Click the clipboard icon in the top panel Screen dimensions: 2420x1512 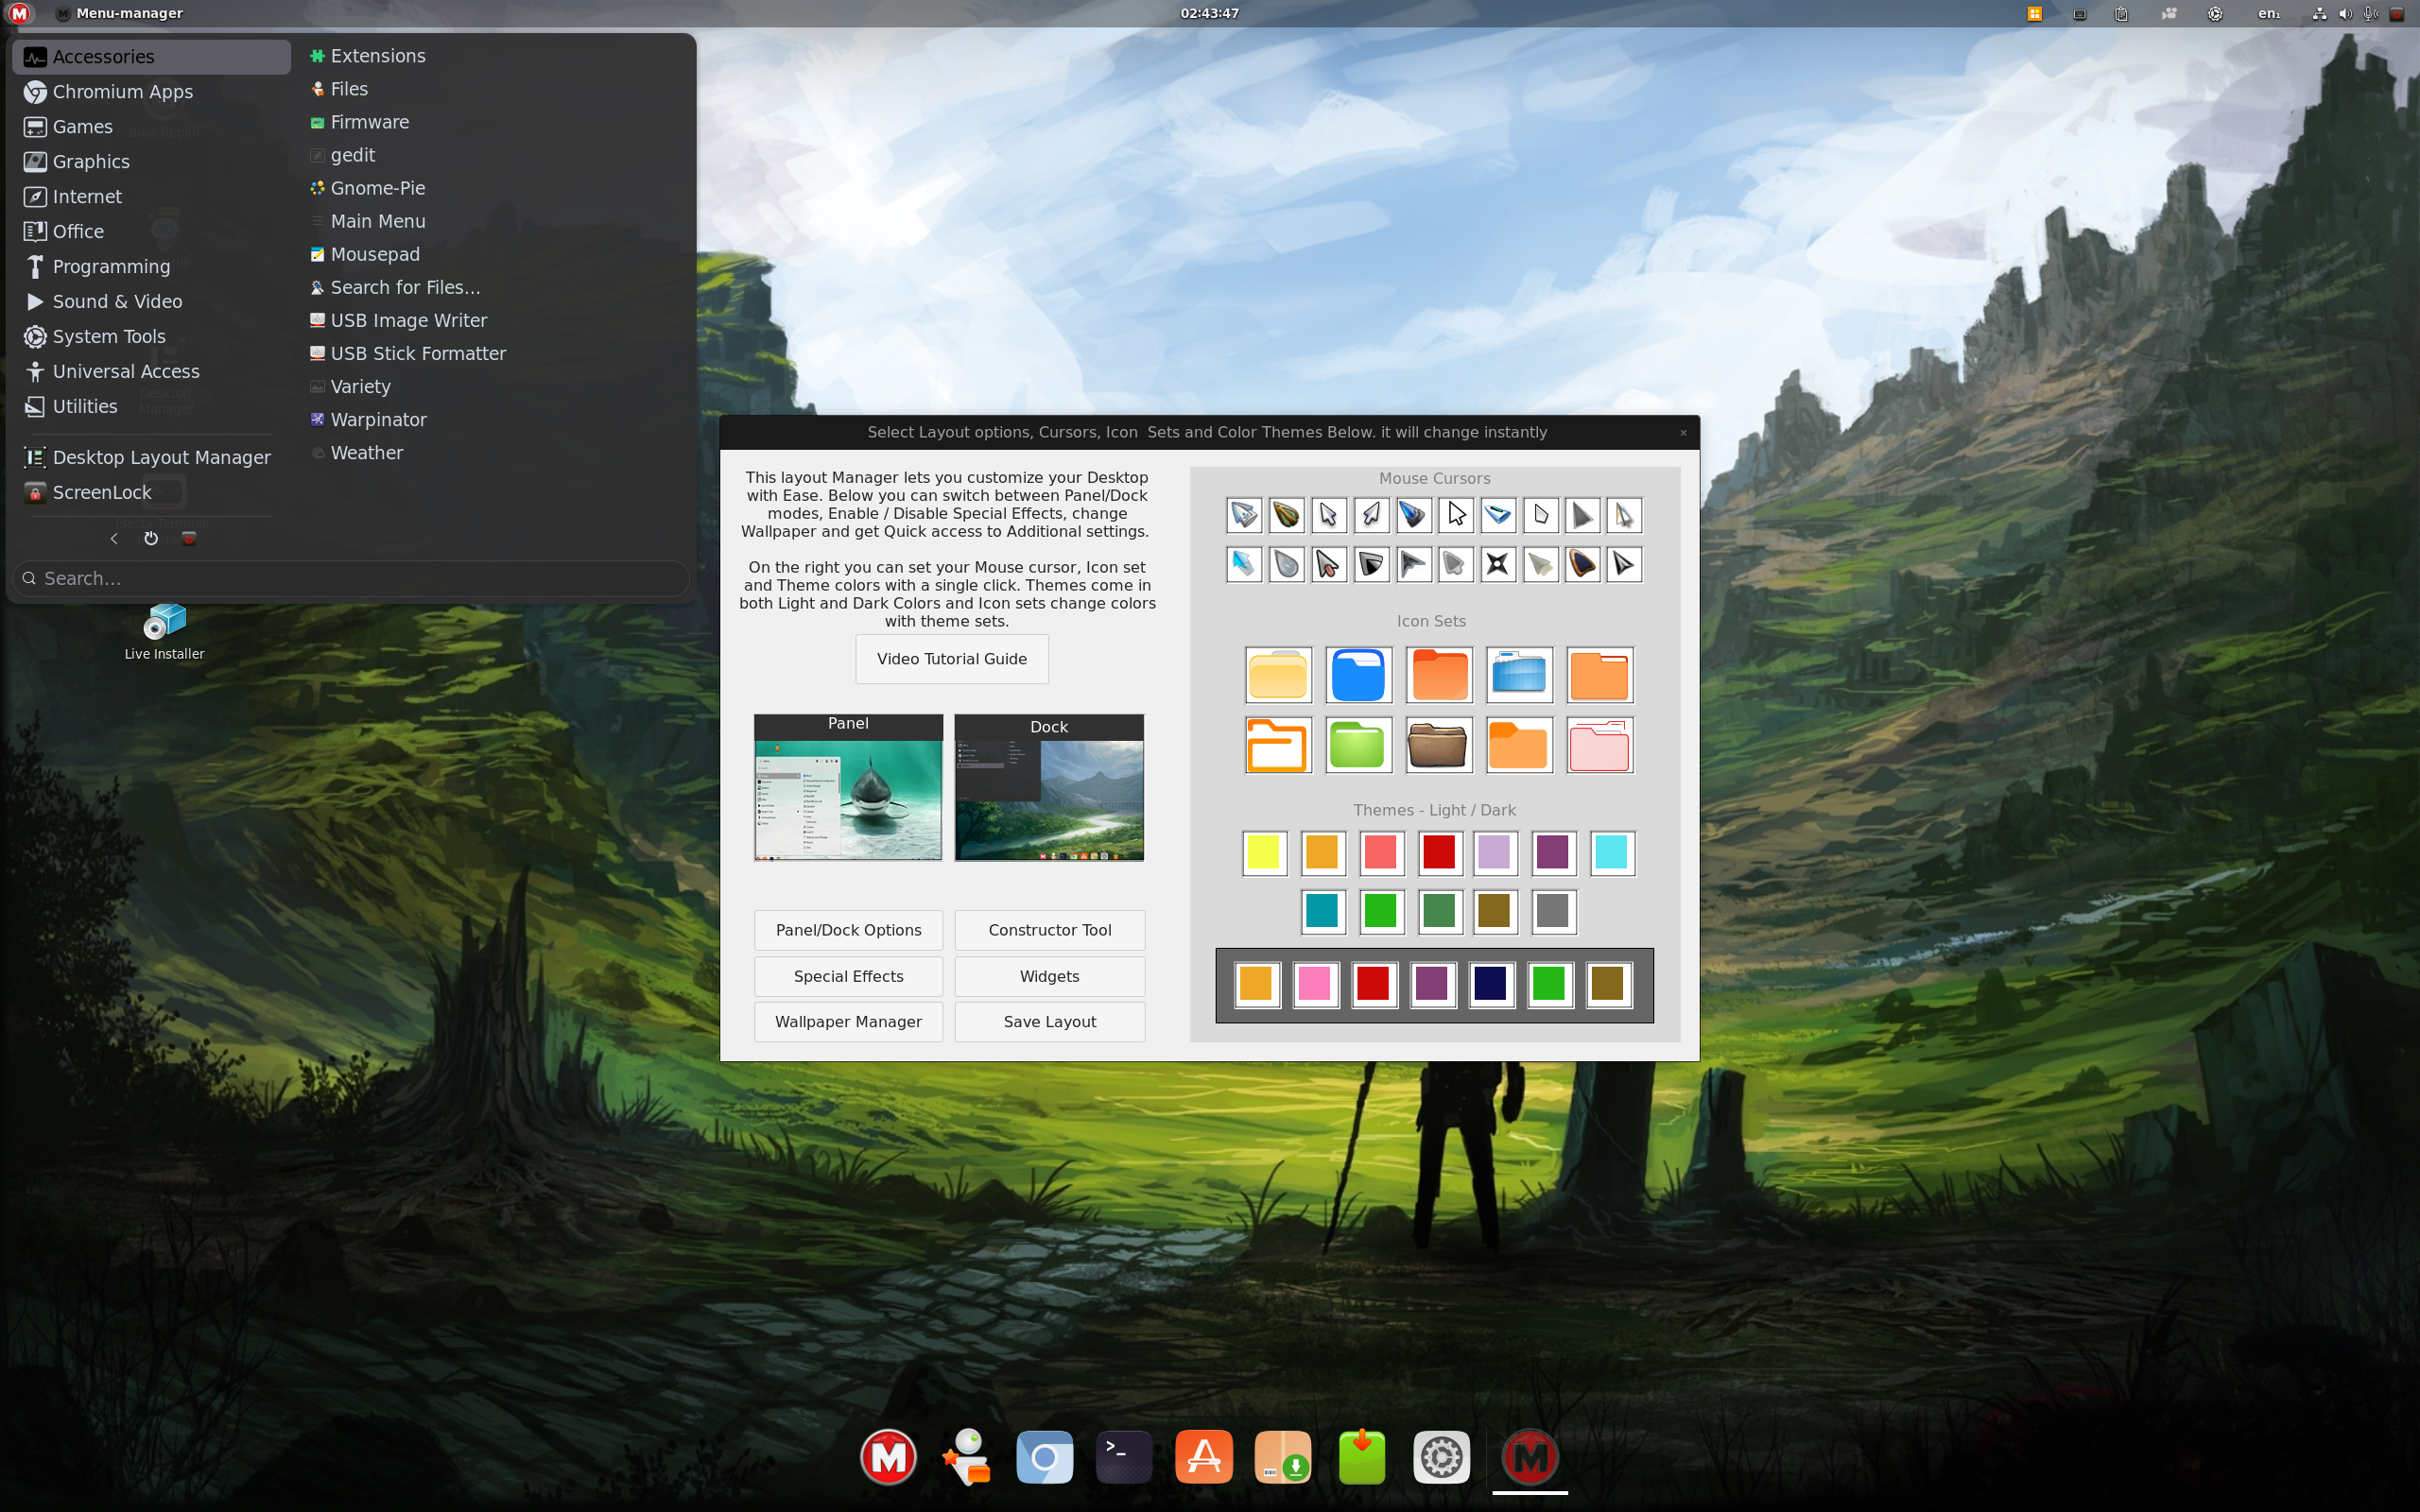[2121, 13]
